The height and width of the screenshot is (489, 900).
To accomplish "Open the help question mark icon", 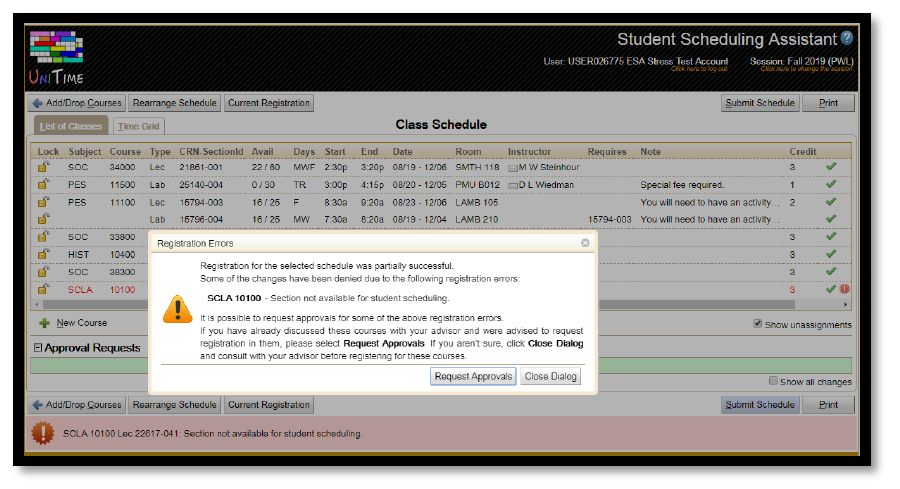I will (847, 39).
